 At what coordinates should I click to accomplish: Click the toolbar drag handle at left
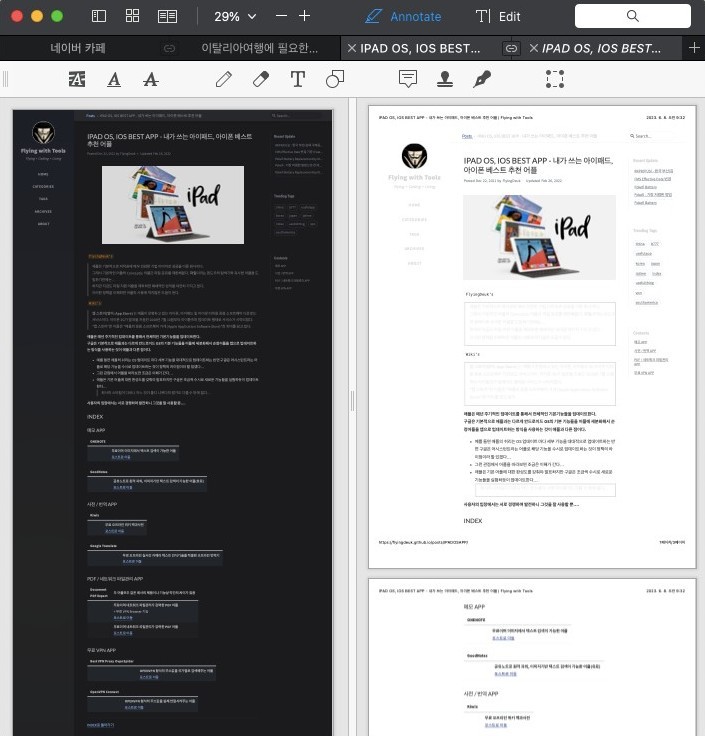pyautogui.click(x=6, y=79)
